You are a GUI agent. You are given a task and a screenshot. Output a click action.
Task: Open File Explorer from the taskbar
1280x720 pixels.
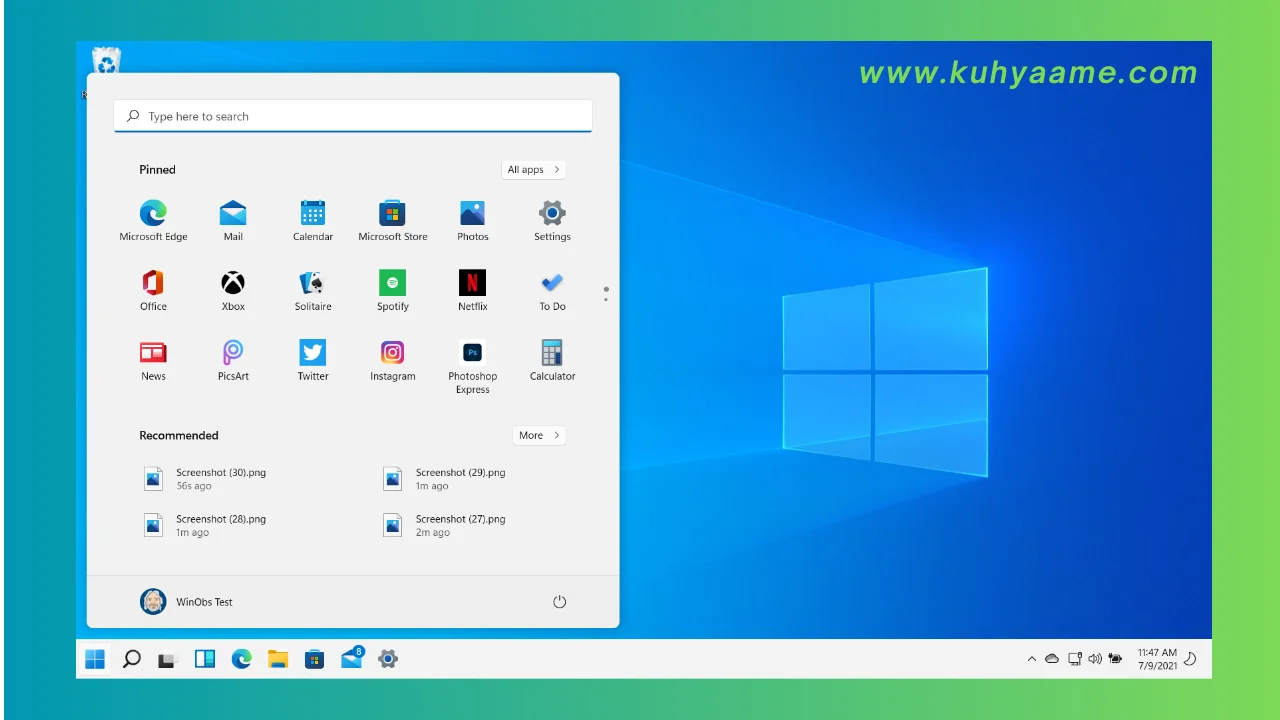(278, 659)
